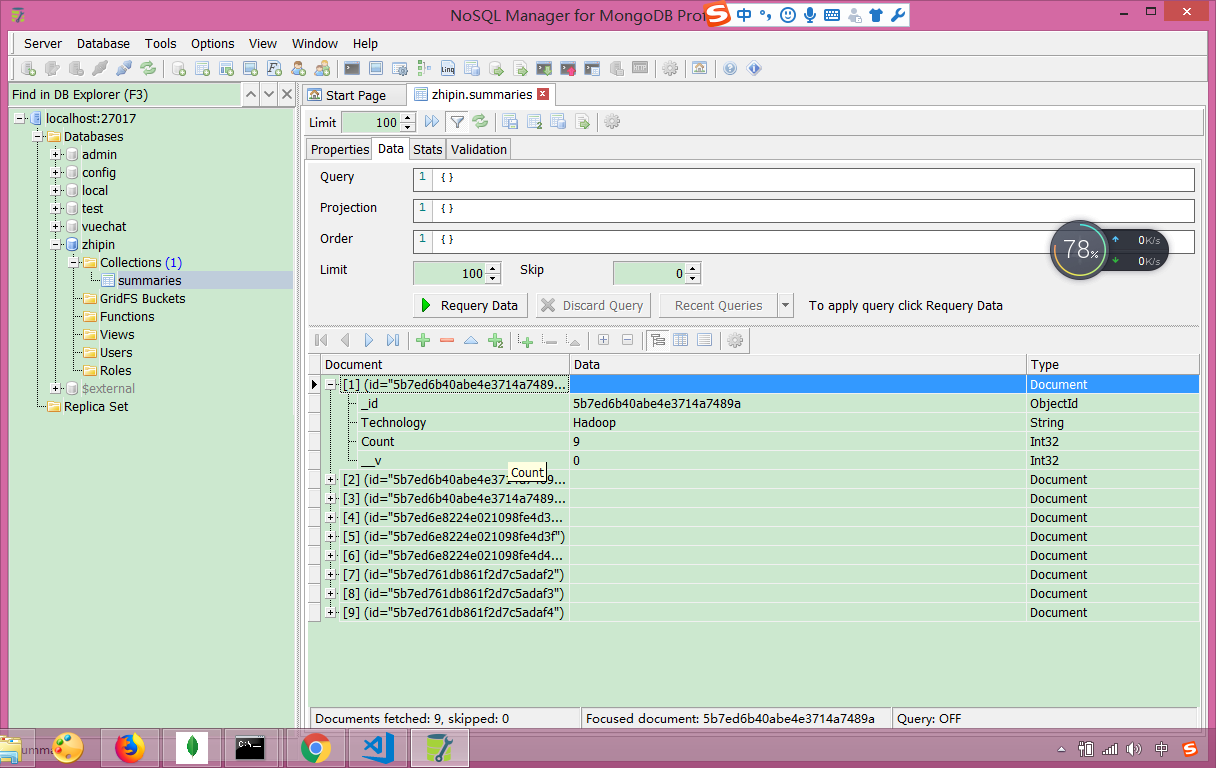Collapse document [1] row
This screenshot has width=1216, height=768.
330,384
